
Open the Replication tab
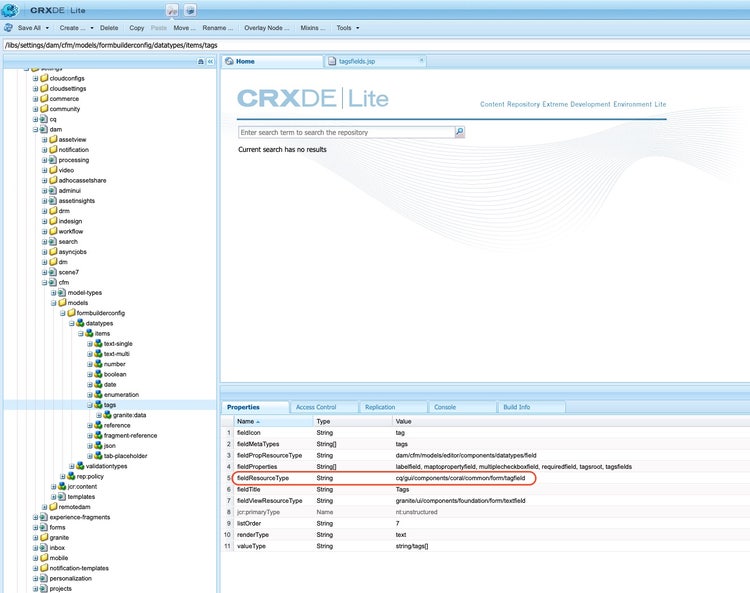[x=393, y=407]
